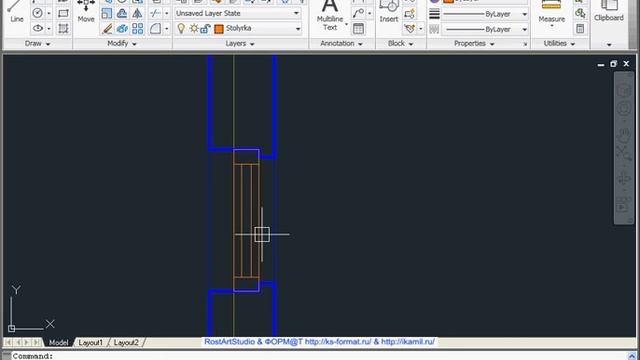The image size is (640, 360).
Task: Expand the Circle tool flyout arrow
Action: click(49, 13)
